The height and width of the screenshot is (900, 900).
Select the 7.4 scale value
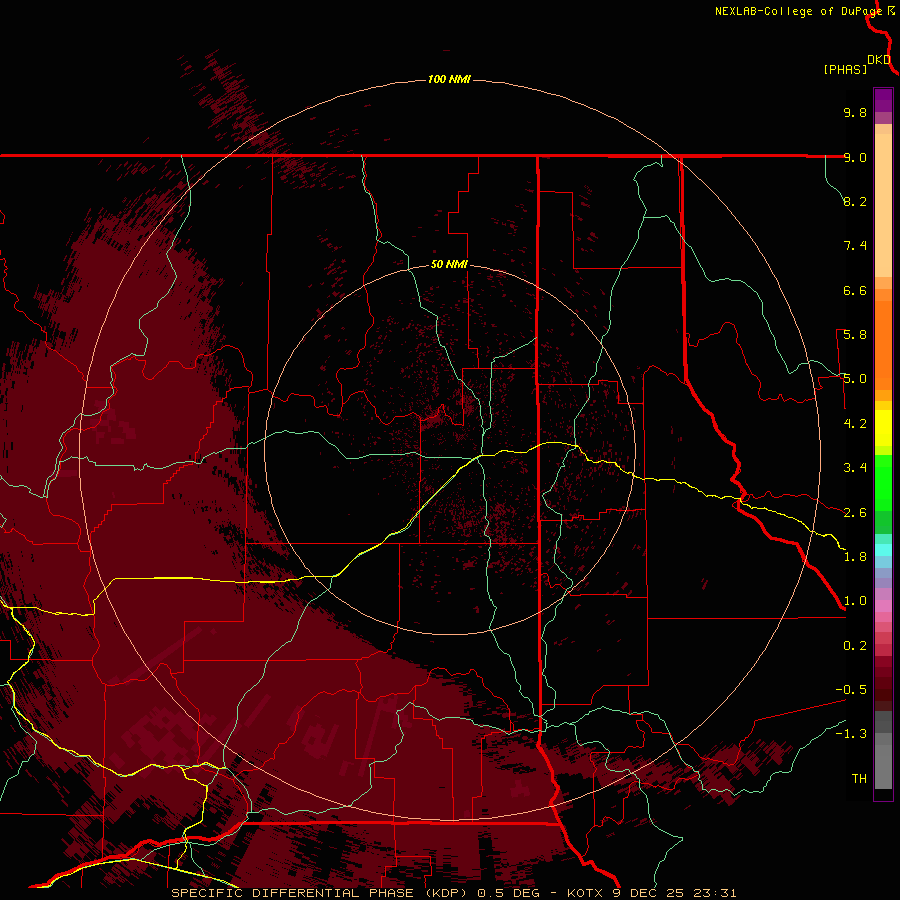(855, 246)
